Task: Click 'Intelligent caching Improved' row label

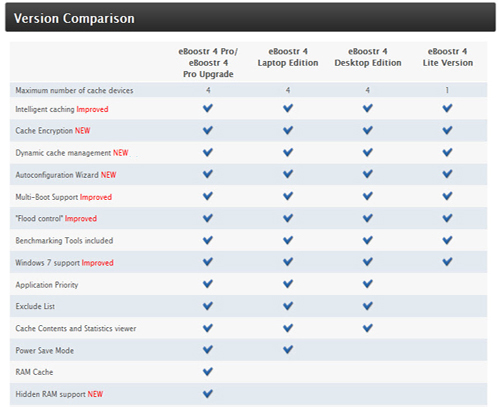Action: pos(62,109)
